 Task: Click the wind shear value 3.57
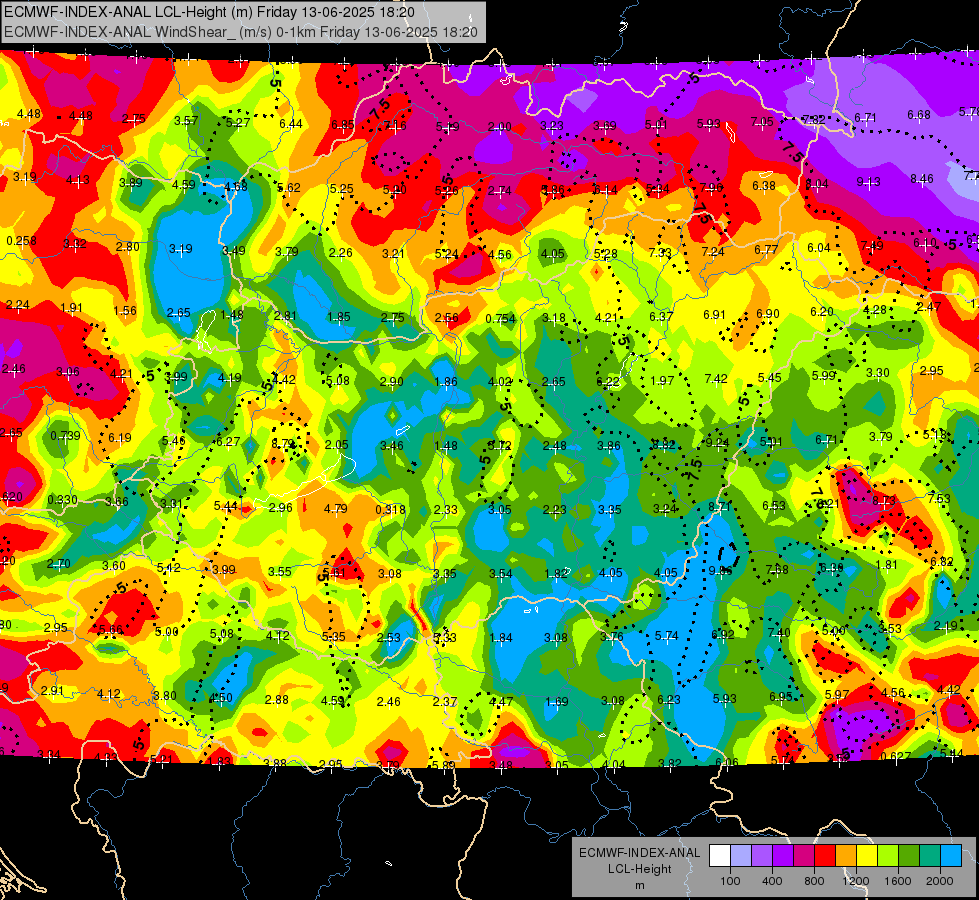[x=186, y=121]
